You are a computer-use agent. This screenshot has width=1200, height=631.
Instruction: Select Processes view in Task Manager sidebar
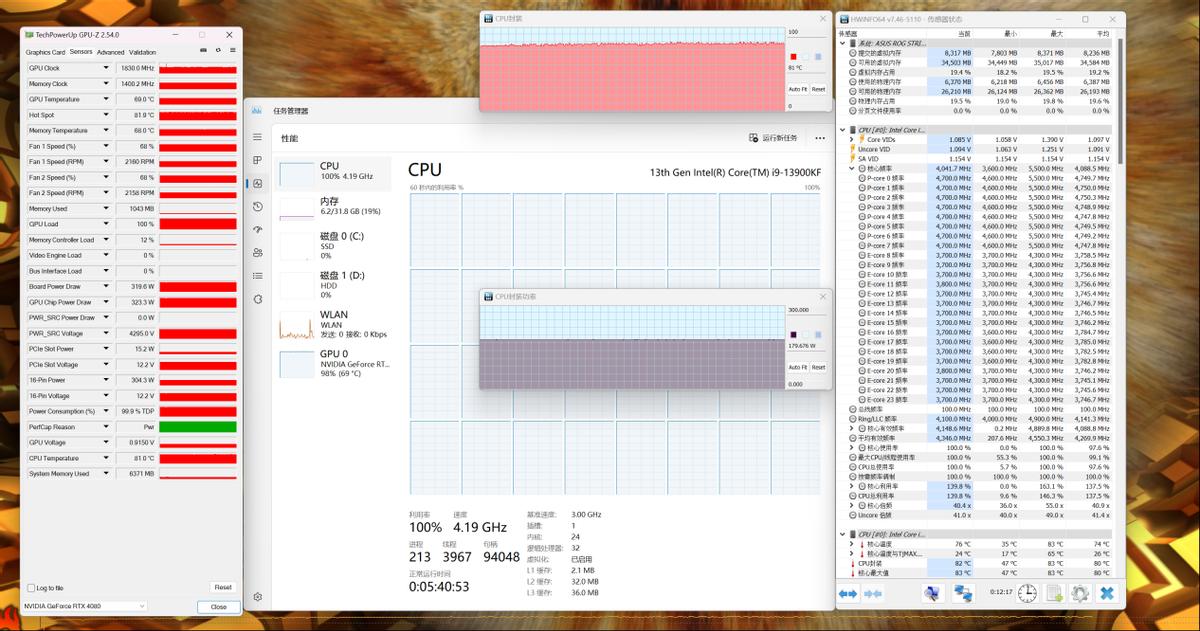point(258,158)
